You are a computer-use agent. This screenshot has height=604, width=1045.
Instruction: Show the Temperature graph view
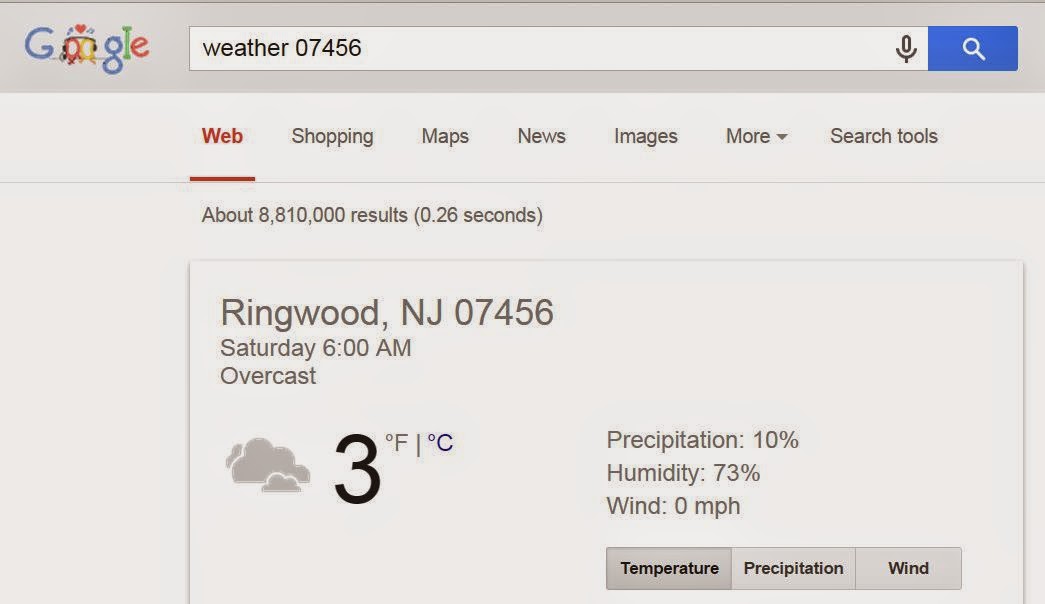coord(669,568)
